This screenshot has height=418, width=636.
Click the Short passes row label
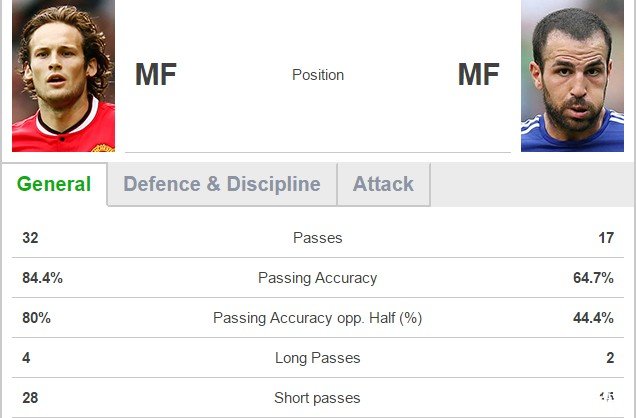(318, 398)
